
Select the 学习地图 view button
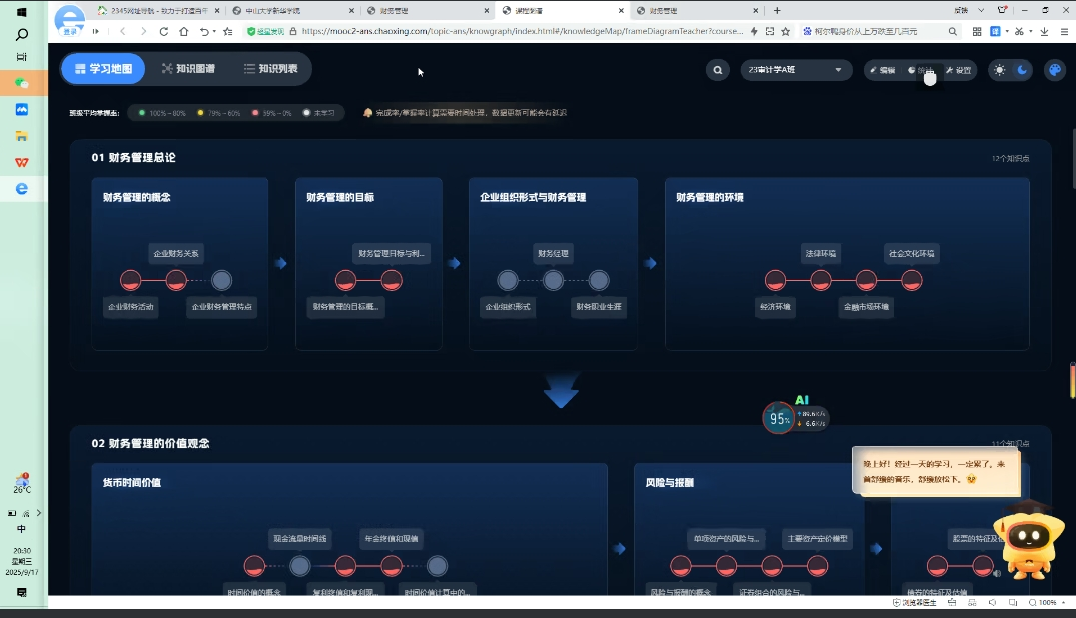(103, 69)
